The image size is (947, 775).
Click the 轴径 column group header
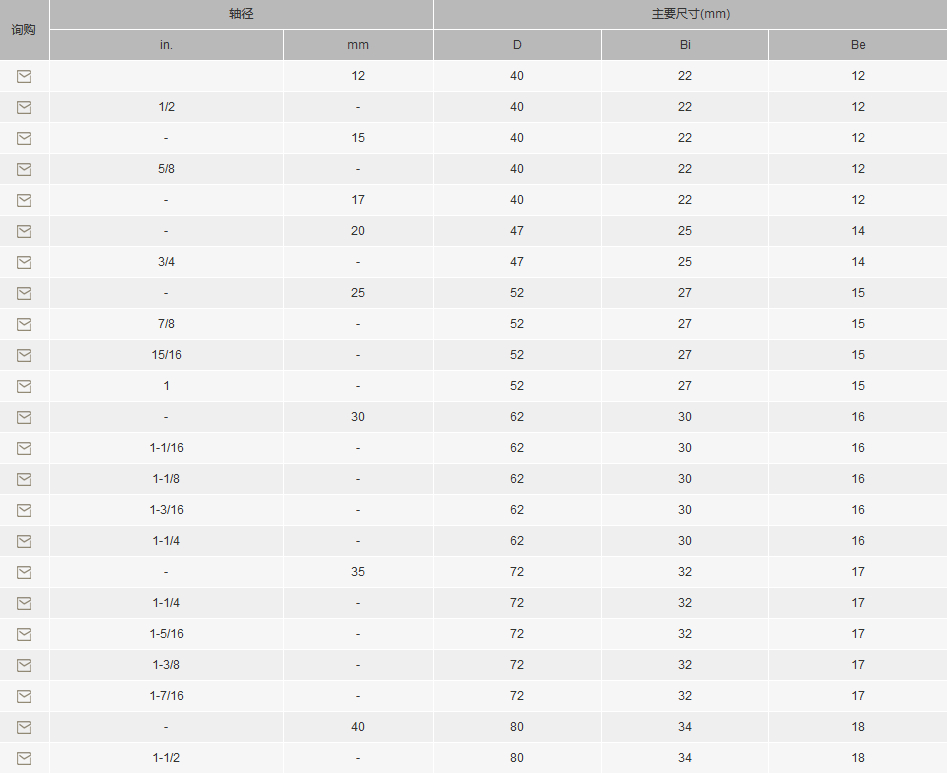[x=241, y=14]
